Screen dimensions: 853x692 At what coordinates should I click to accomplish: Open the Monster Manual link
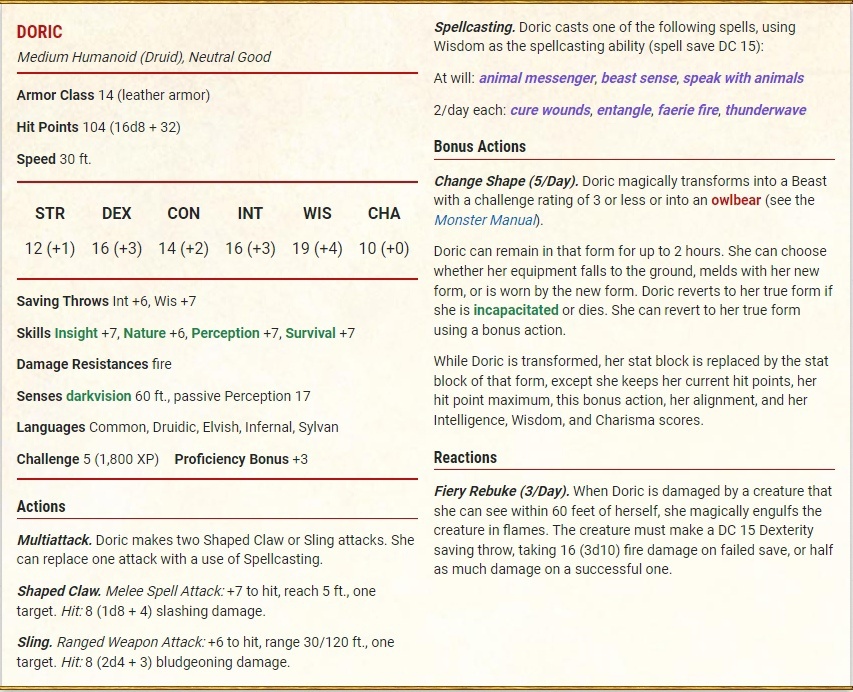(485, 220)
